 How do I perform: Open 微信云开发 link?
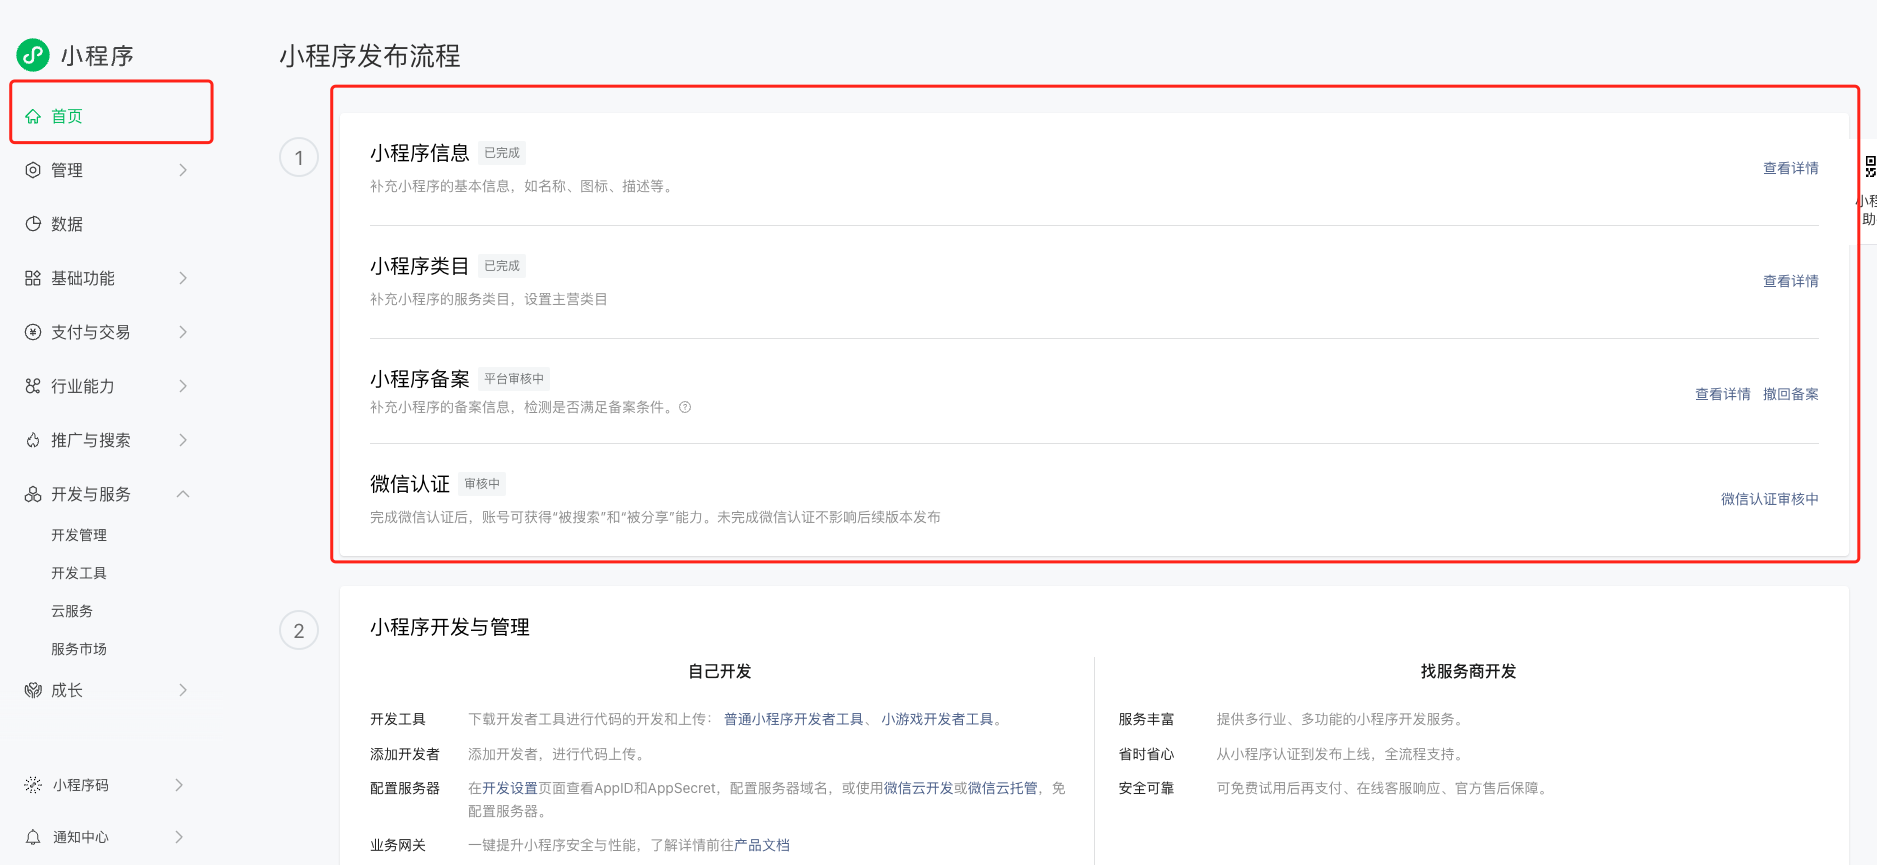pyautogui.click(x=918, y=788)
